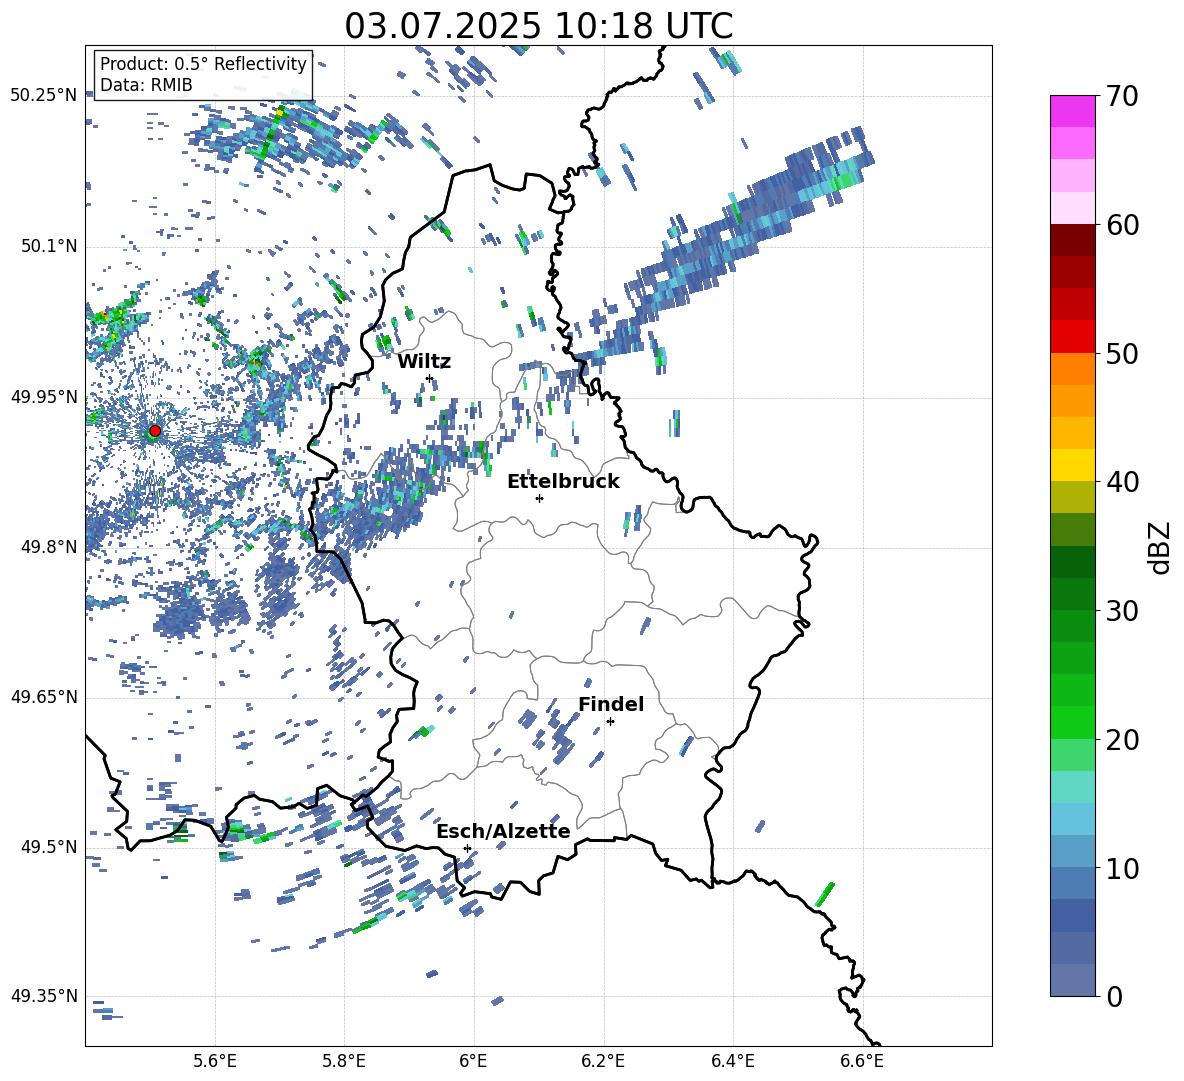Click the colorbar tick label 10

coord(1122,868)
